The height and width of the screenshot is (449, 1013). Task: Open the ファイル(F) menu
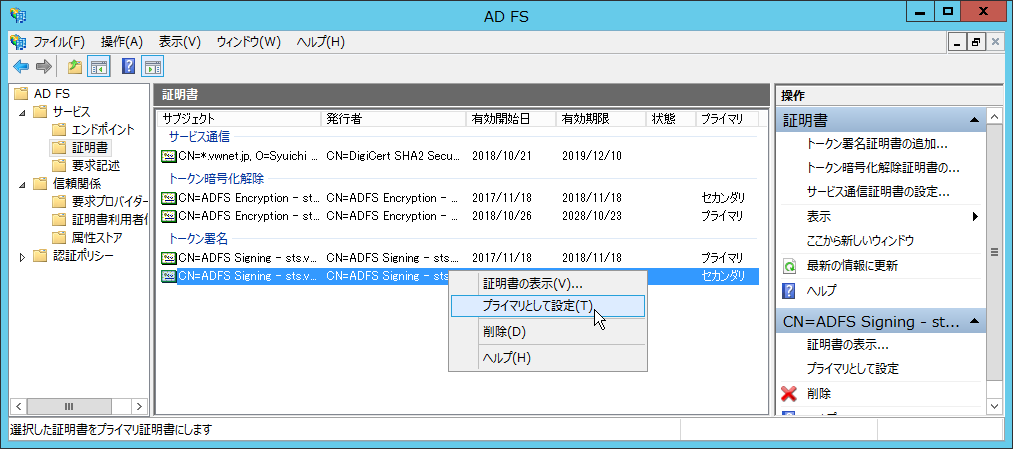(x=59, y=42)
